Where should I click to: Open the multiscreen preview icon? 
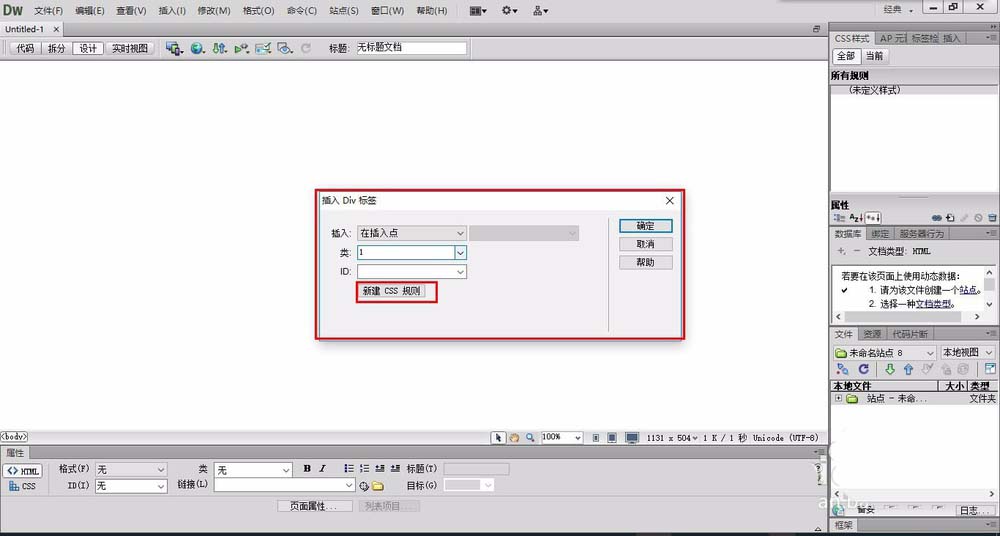coord(173,48)
